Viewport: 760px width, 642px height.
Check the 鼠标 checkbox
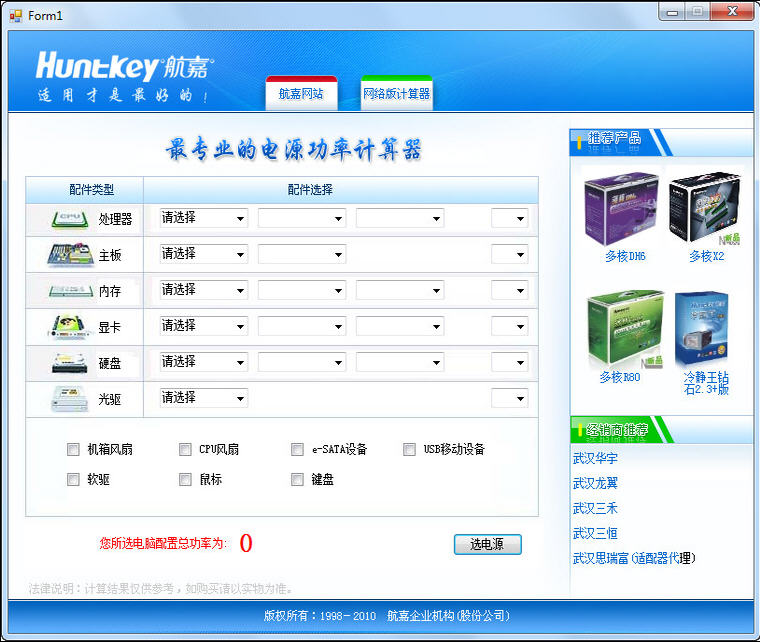click(185, 480)
